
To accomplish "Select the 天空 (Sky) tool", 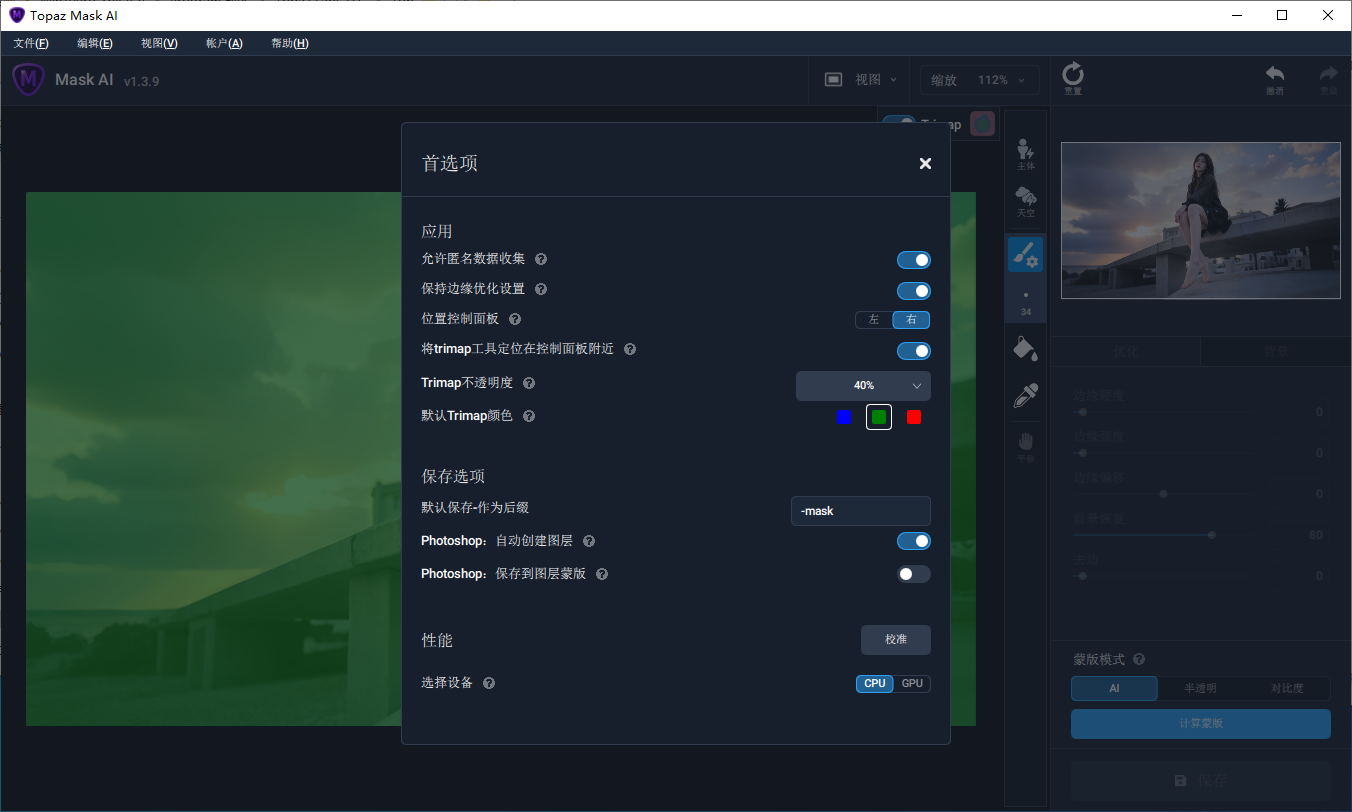I will (1026, 202).
